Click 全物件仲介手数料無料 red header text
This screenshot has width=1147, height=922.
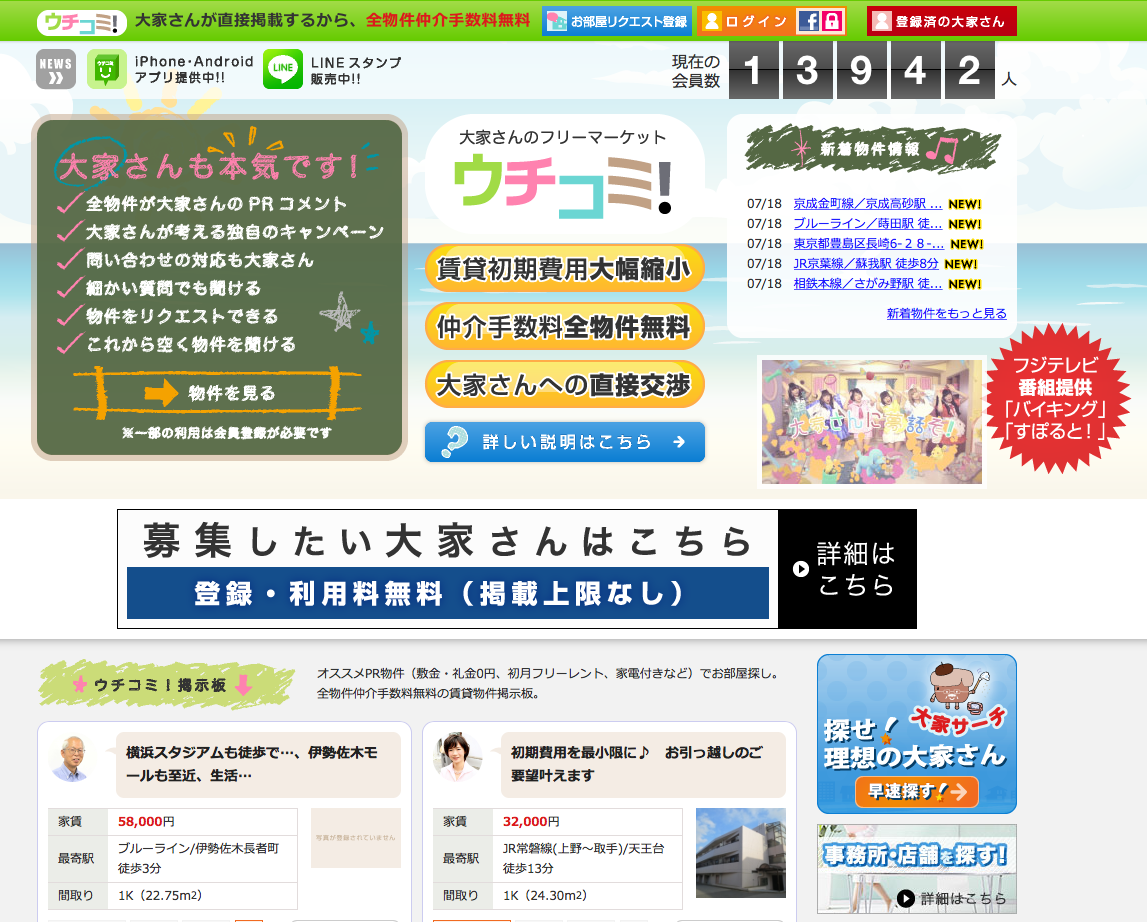448,20
